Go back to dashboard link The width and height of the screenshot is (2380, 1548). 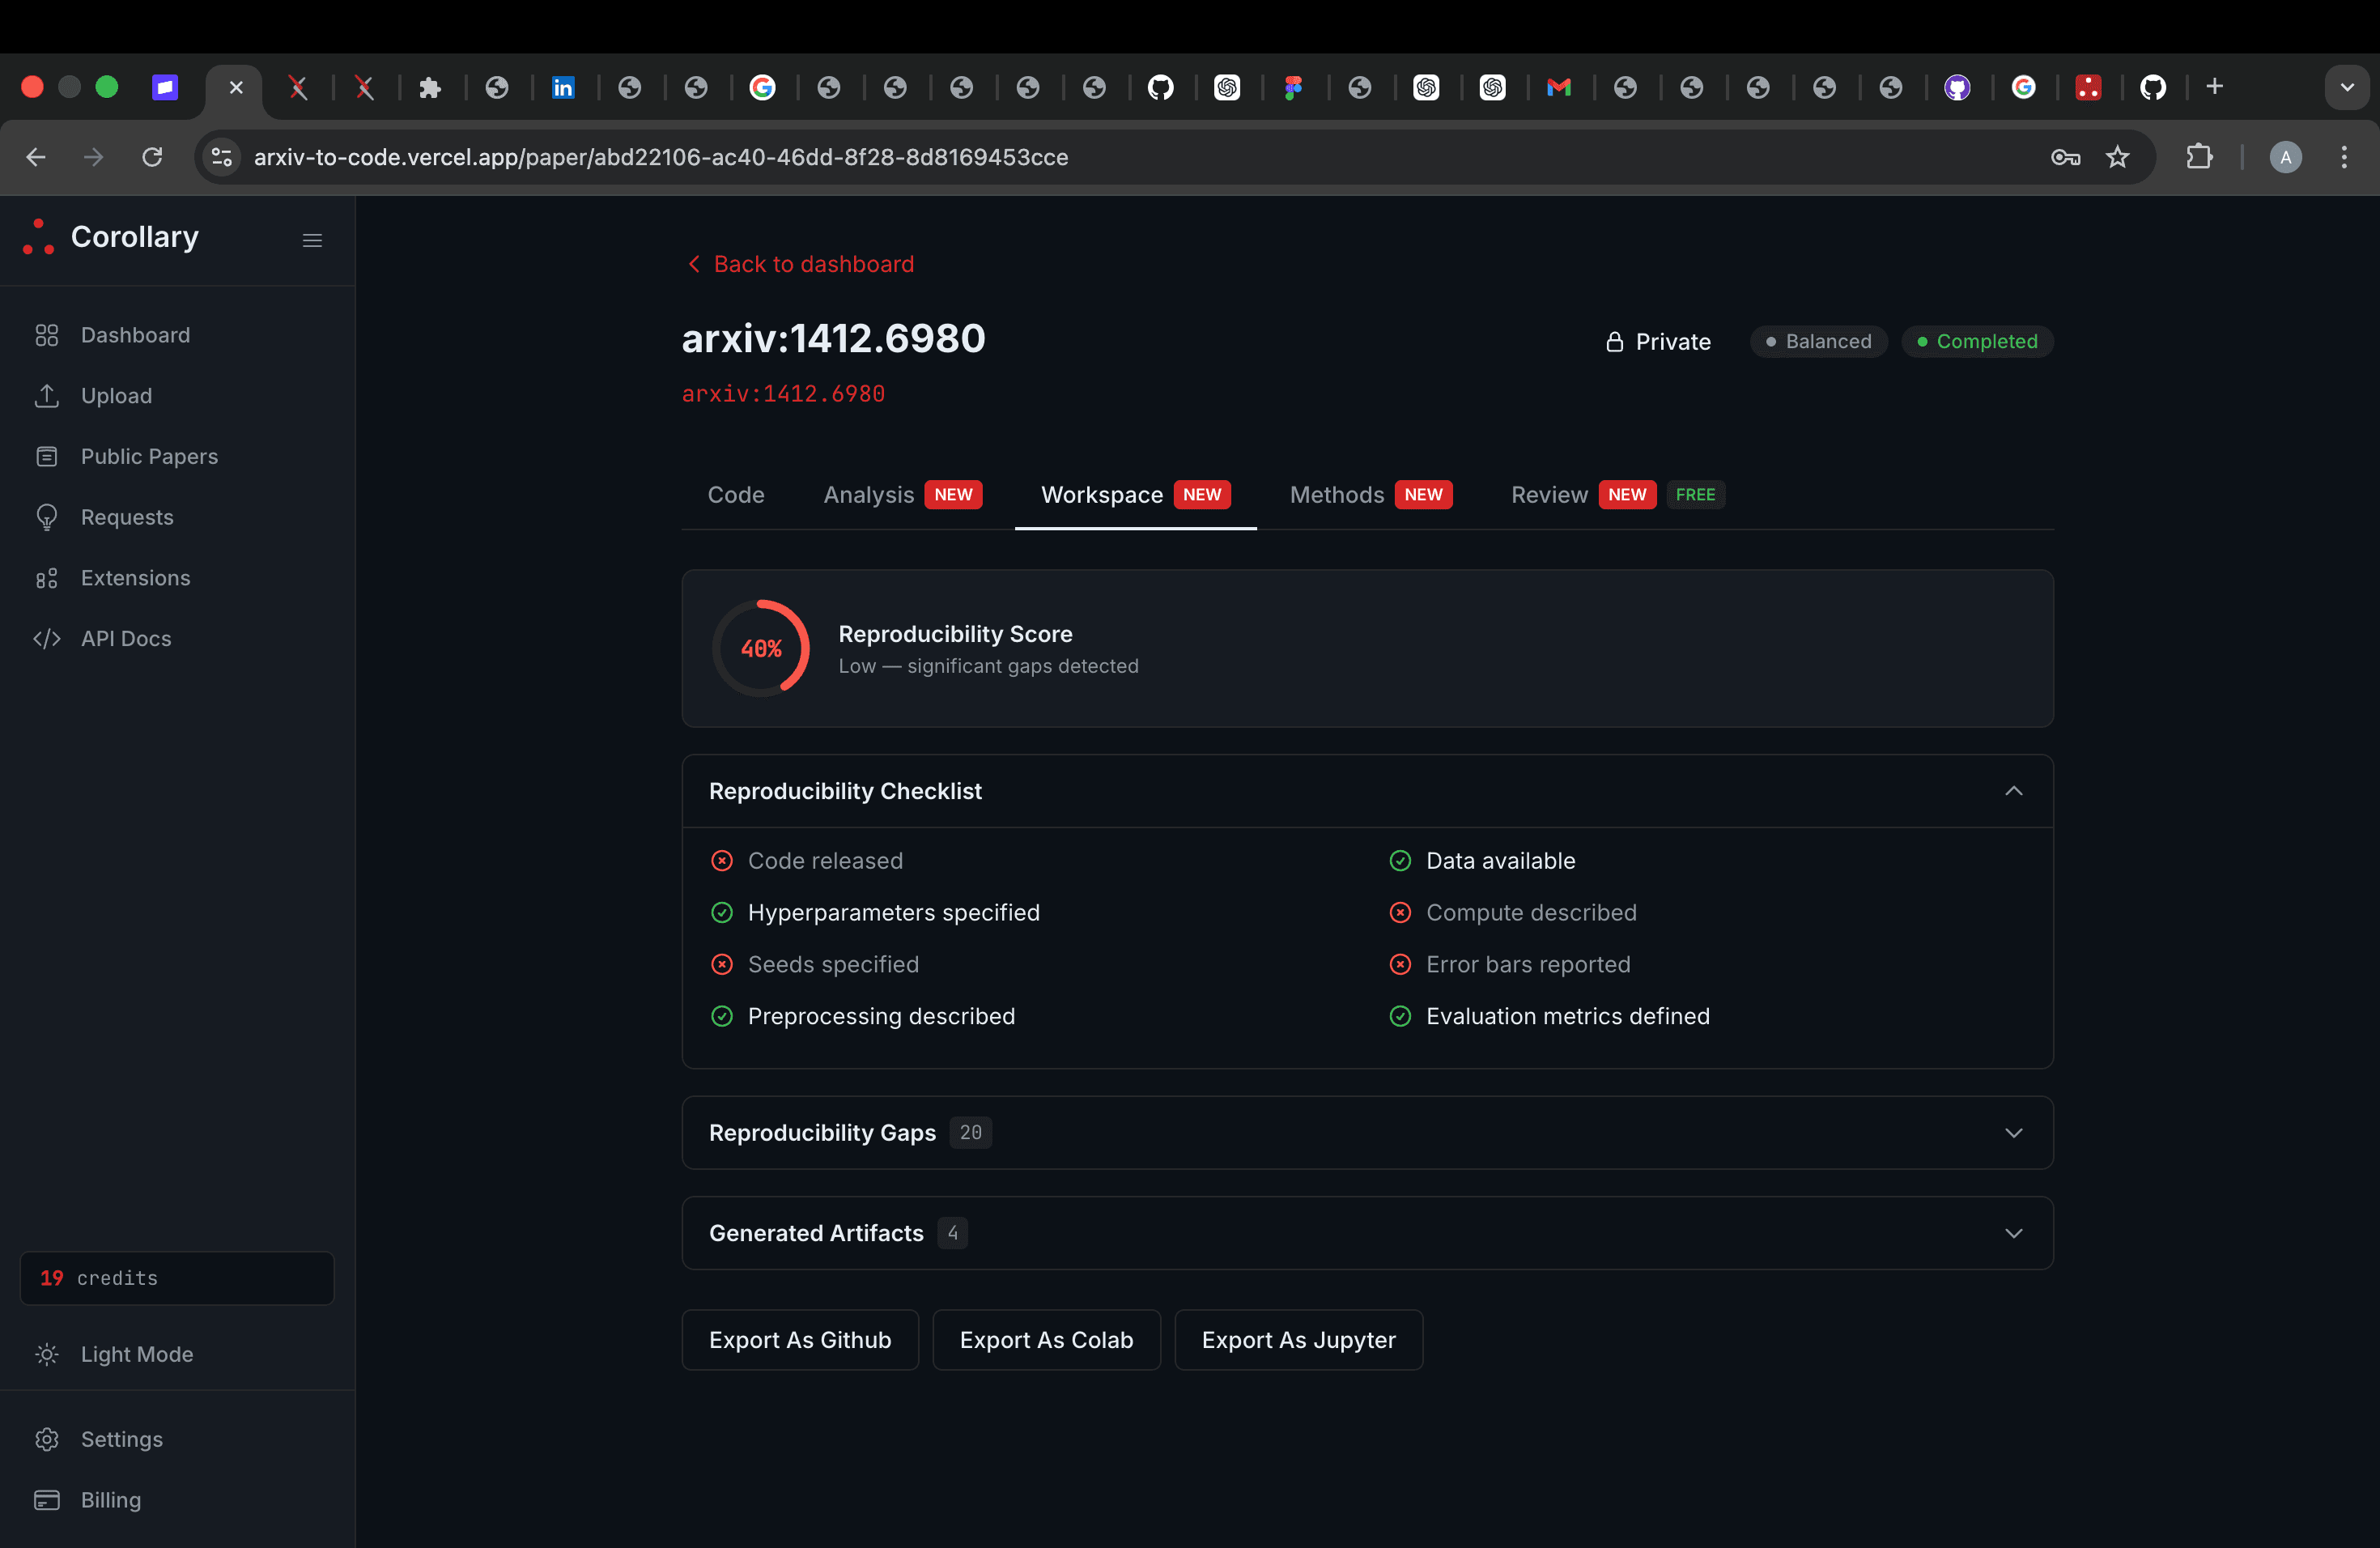(801, 264)
